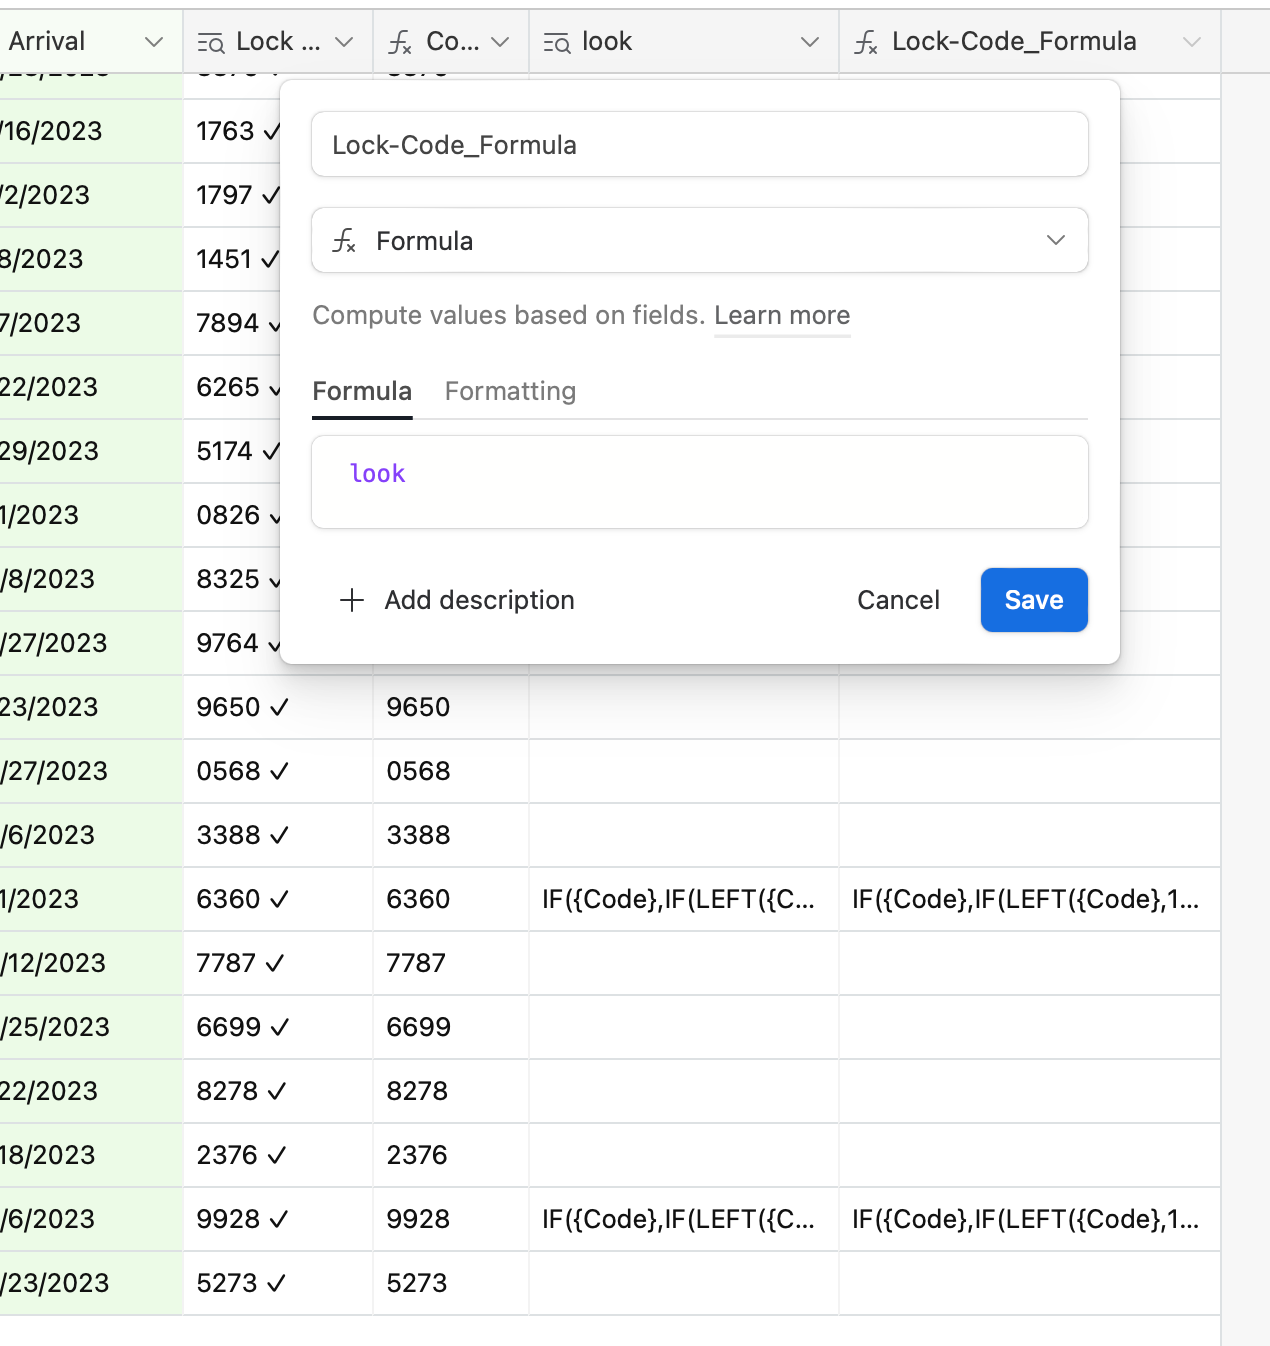Select Lock cell with 9764
1270x1346 pixels.
click(x=232, y=643)
